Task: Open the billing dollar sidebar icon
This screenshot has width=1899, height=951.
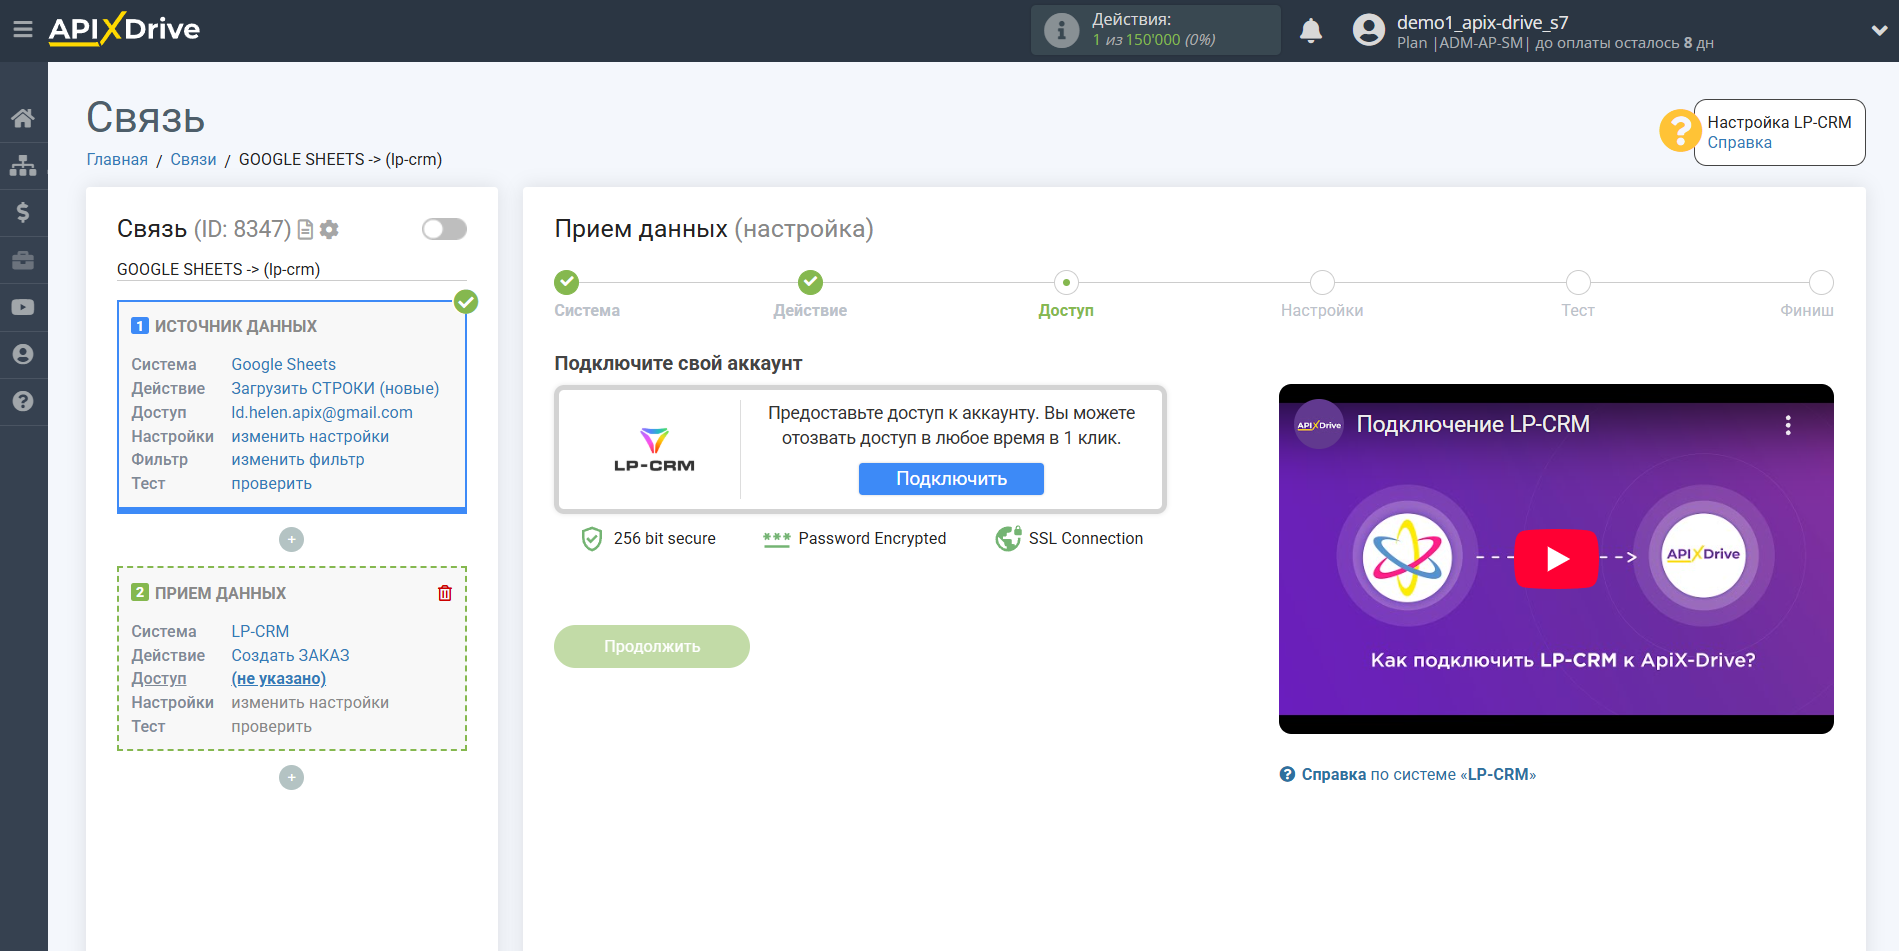Action: pyautogui.click(x=23, y=212)
